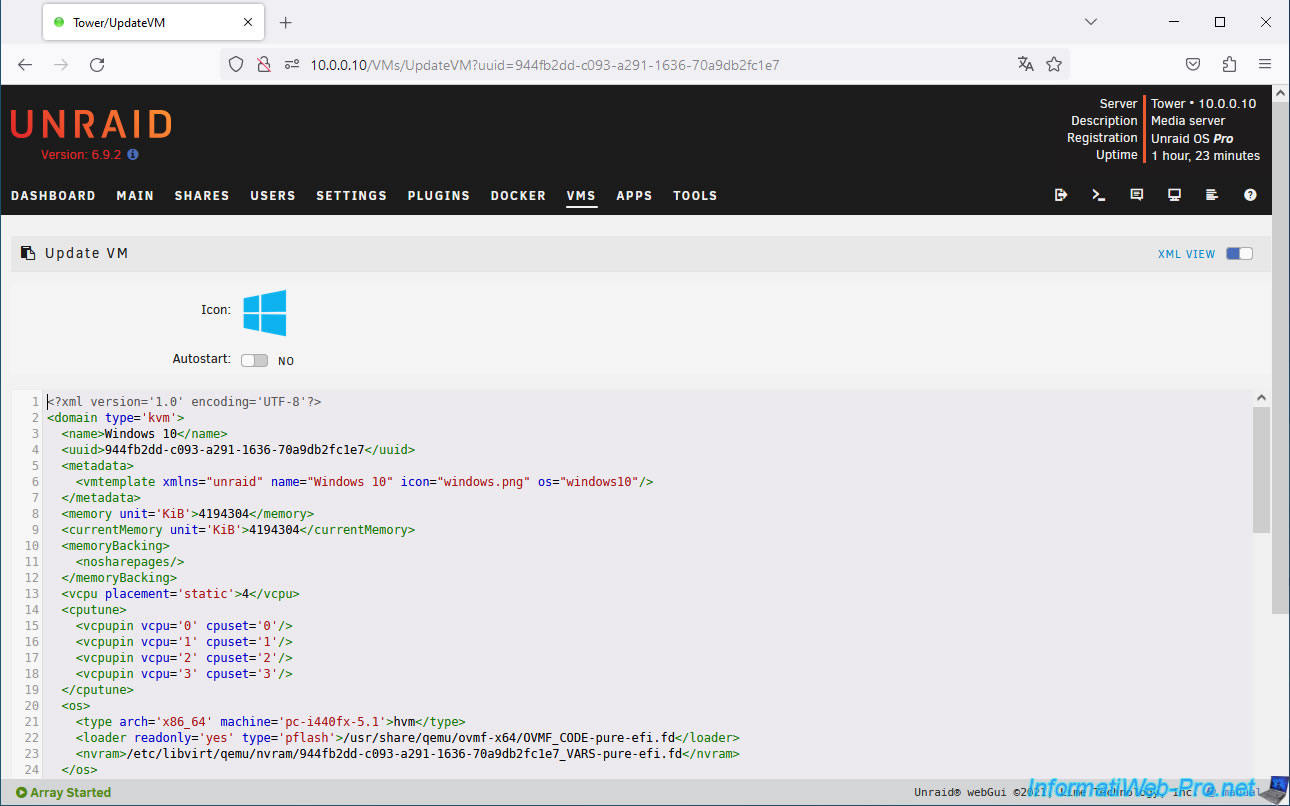Image resolution: width=1290 pixels, height=806 pixels.
Task: Open the Info monitor icon
Action: [x=1175, y=195]
